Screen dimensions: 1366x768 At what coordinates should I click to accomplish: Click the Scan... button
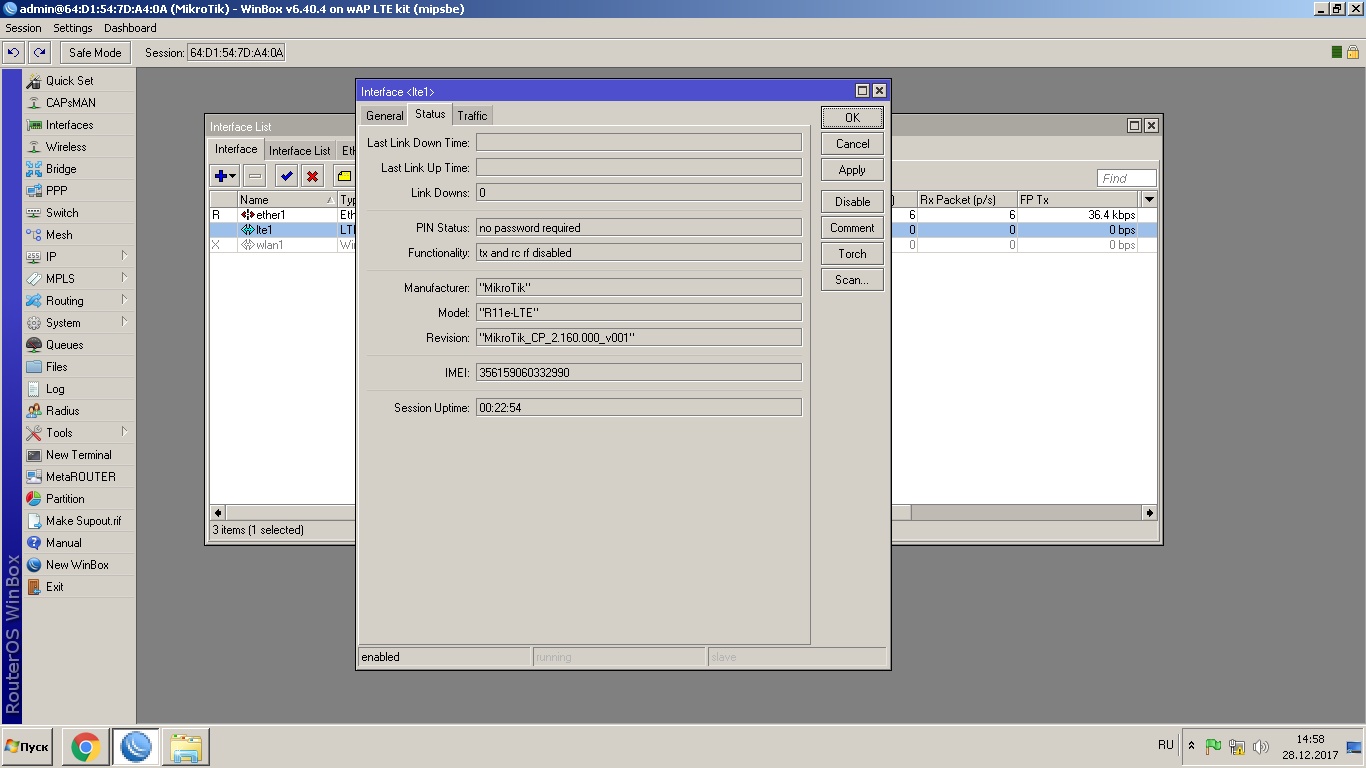tap(852, 280)
